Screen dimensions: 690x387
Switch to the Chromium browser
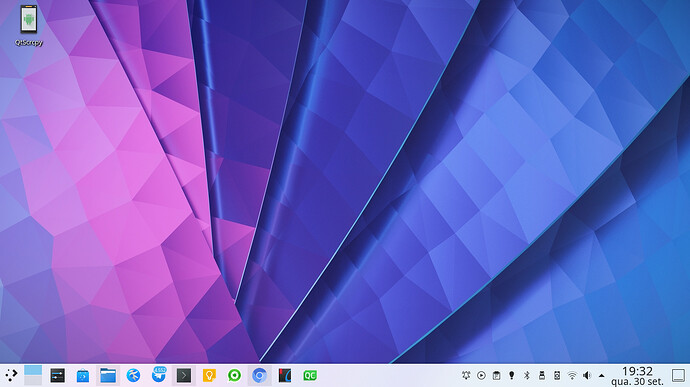click(x=259, y=376)
